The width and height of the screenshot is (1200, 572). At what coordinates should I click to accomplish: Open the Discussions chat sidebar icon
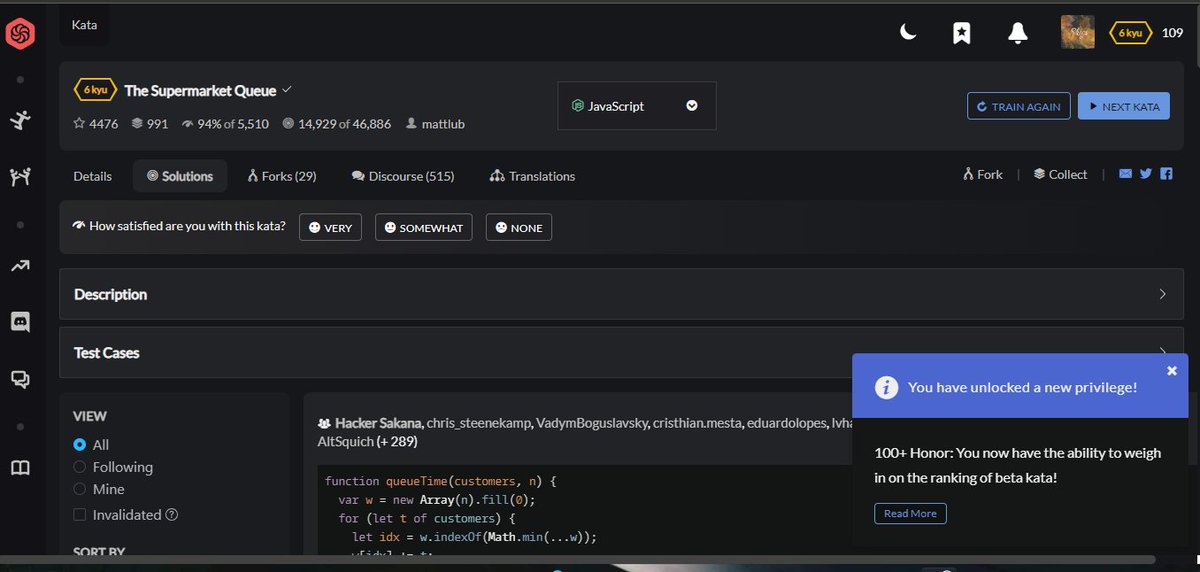pos(20,379)
